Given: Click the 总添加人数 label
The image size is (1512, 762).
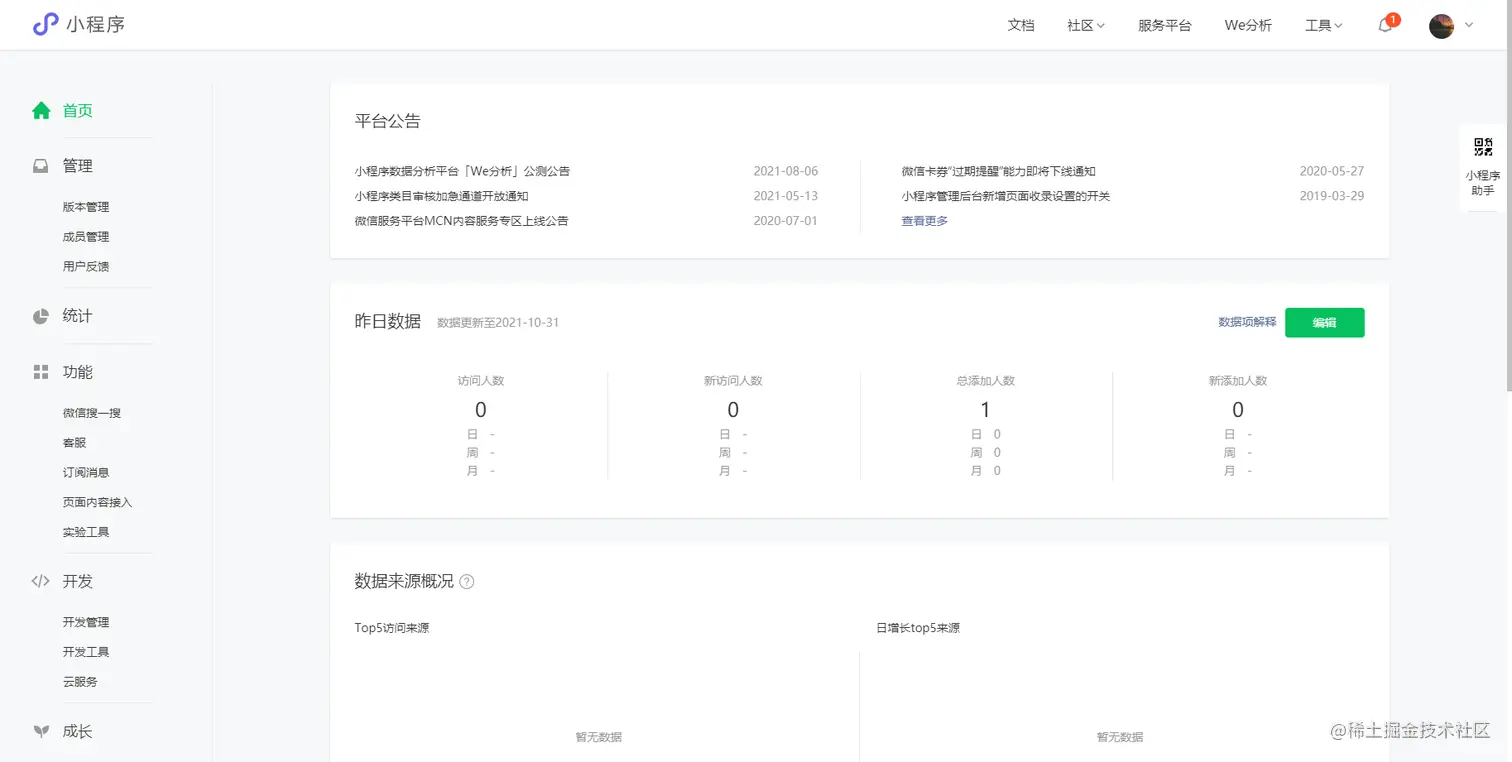Looking at the screenshot, I should (x=985, y=381).
